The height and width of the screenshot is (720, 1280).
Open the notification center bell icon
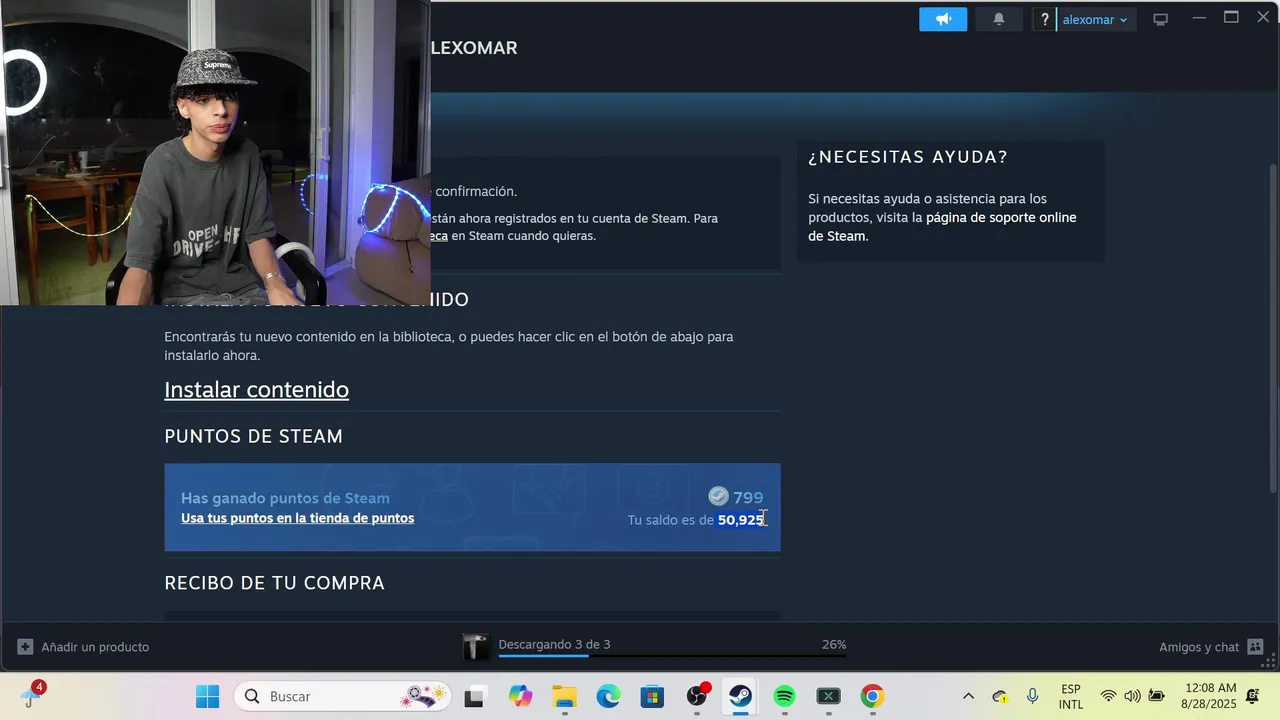click(1253, 696)
